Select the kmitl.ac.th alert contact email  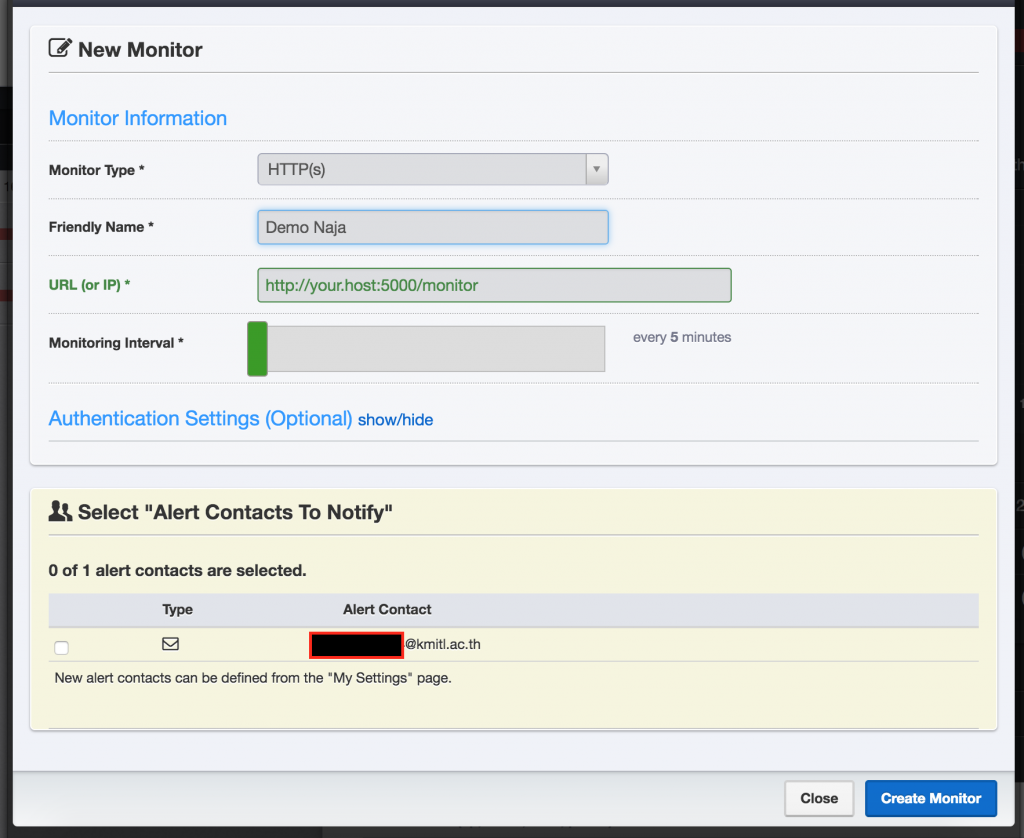[395, 645]
